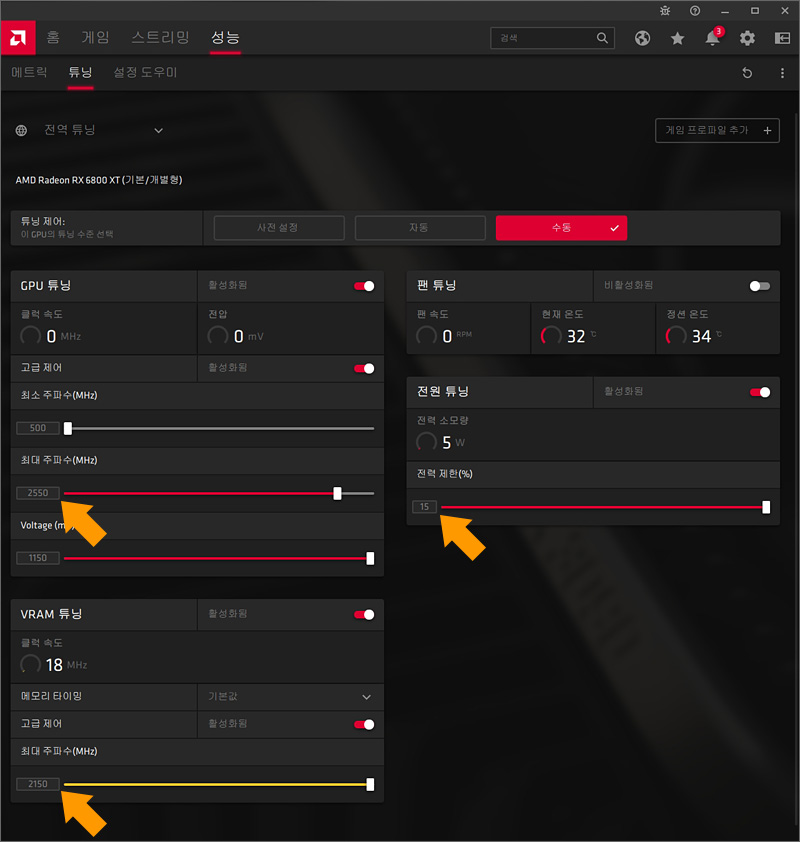800x842 pixels.
Task: Maximize the Radeon Software window
Action: [x=755, y=11]
